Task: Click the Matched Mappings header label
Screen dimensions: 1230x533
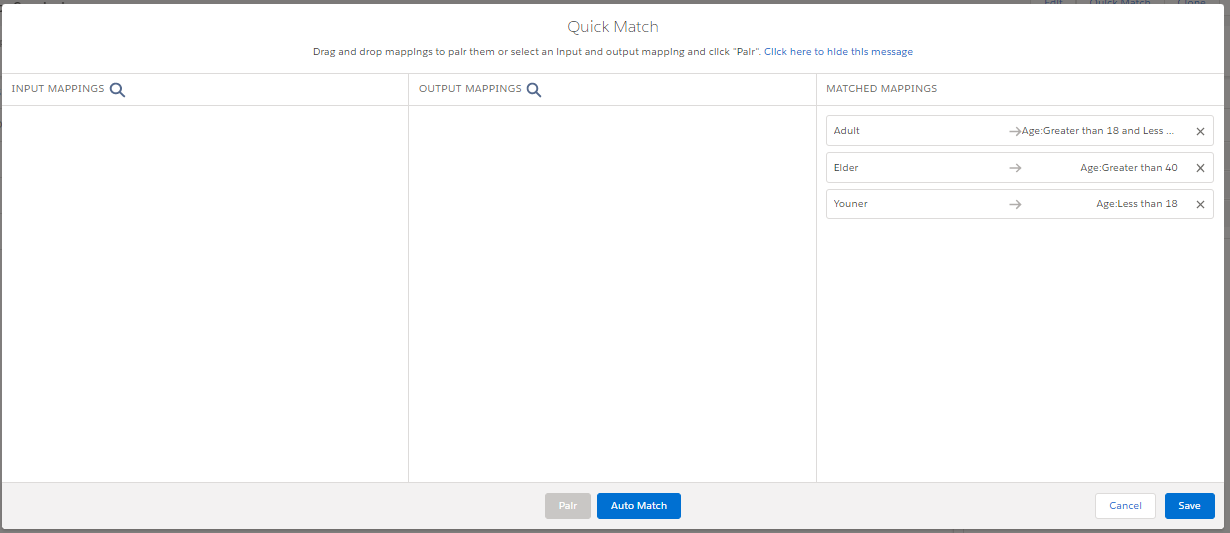Action: point(881,89)
